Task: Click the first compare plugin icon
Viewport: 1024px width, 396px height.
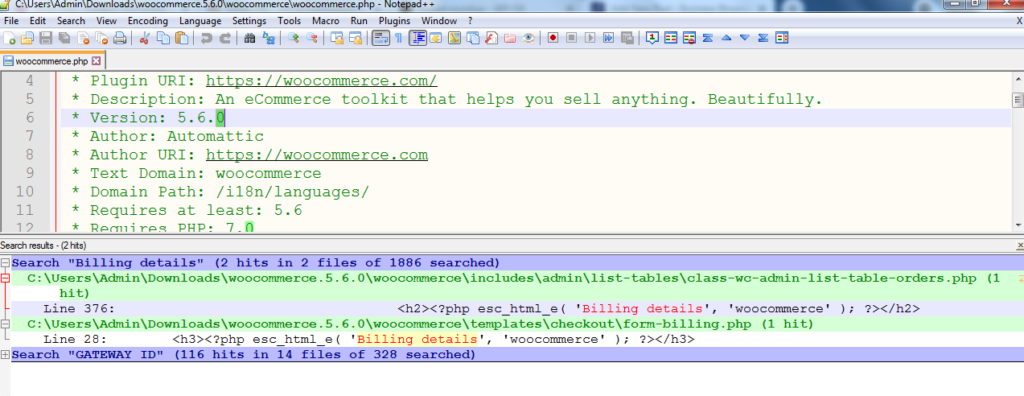Action: pyautogui.click(x=652, y=38)
